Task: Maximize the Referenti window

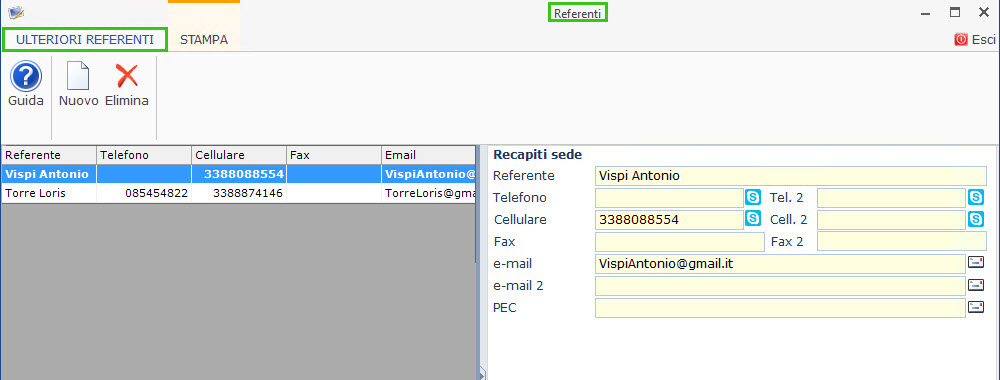Action: click(955, 12)
